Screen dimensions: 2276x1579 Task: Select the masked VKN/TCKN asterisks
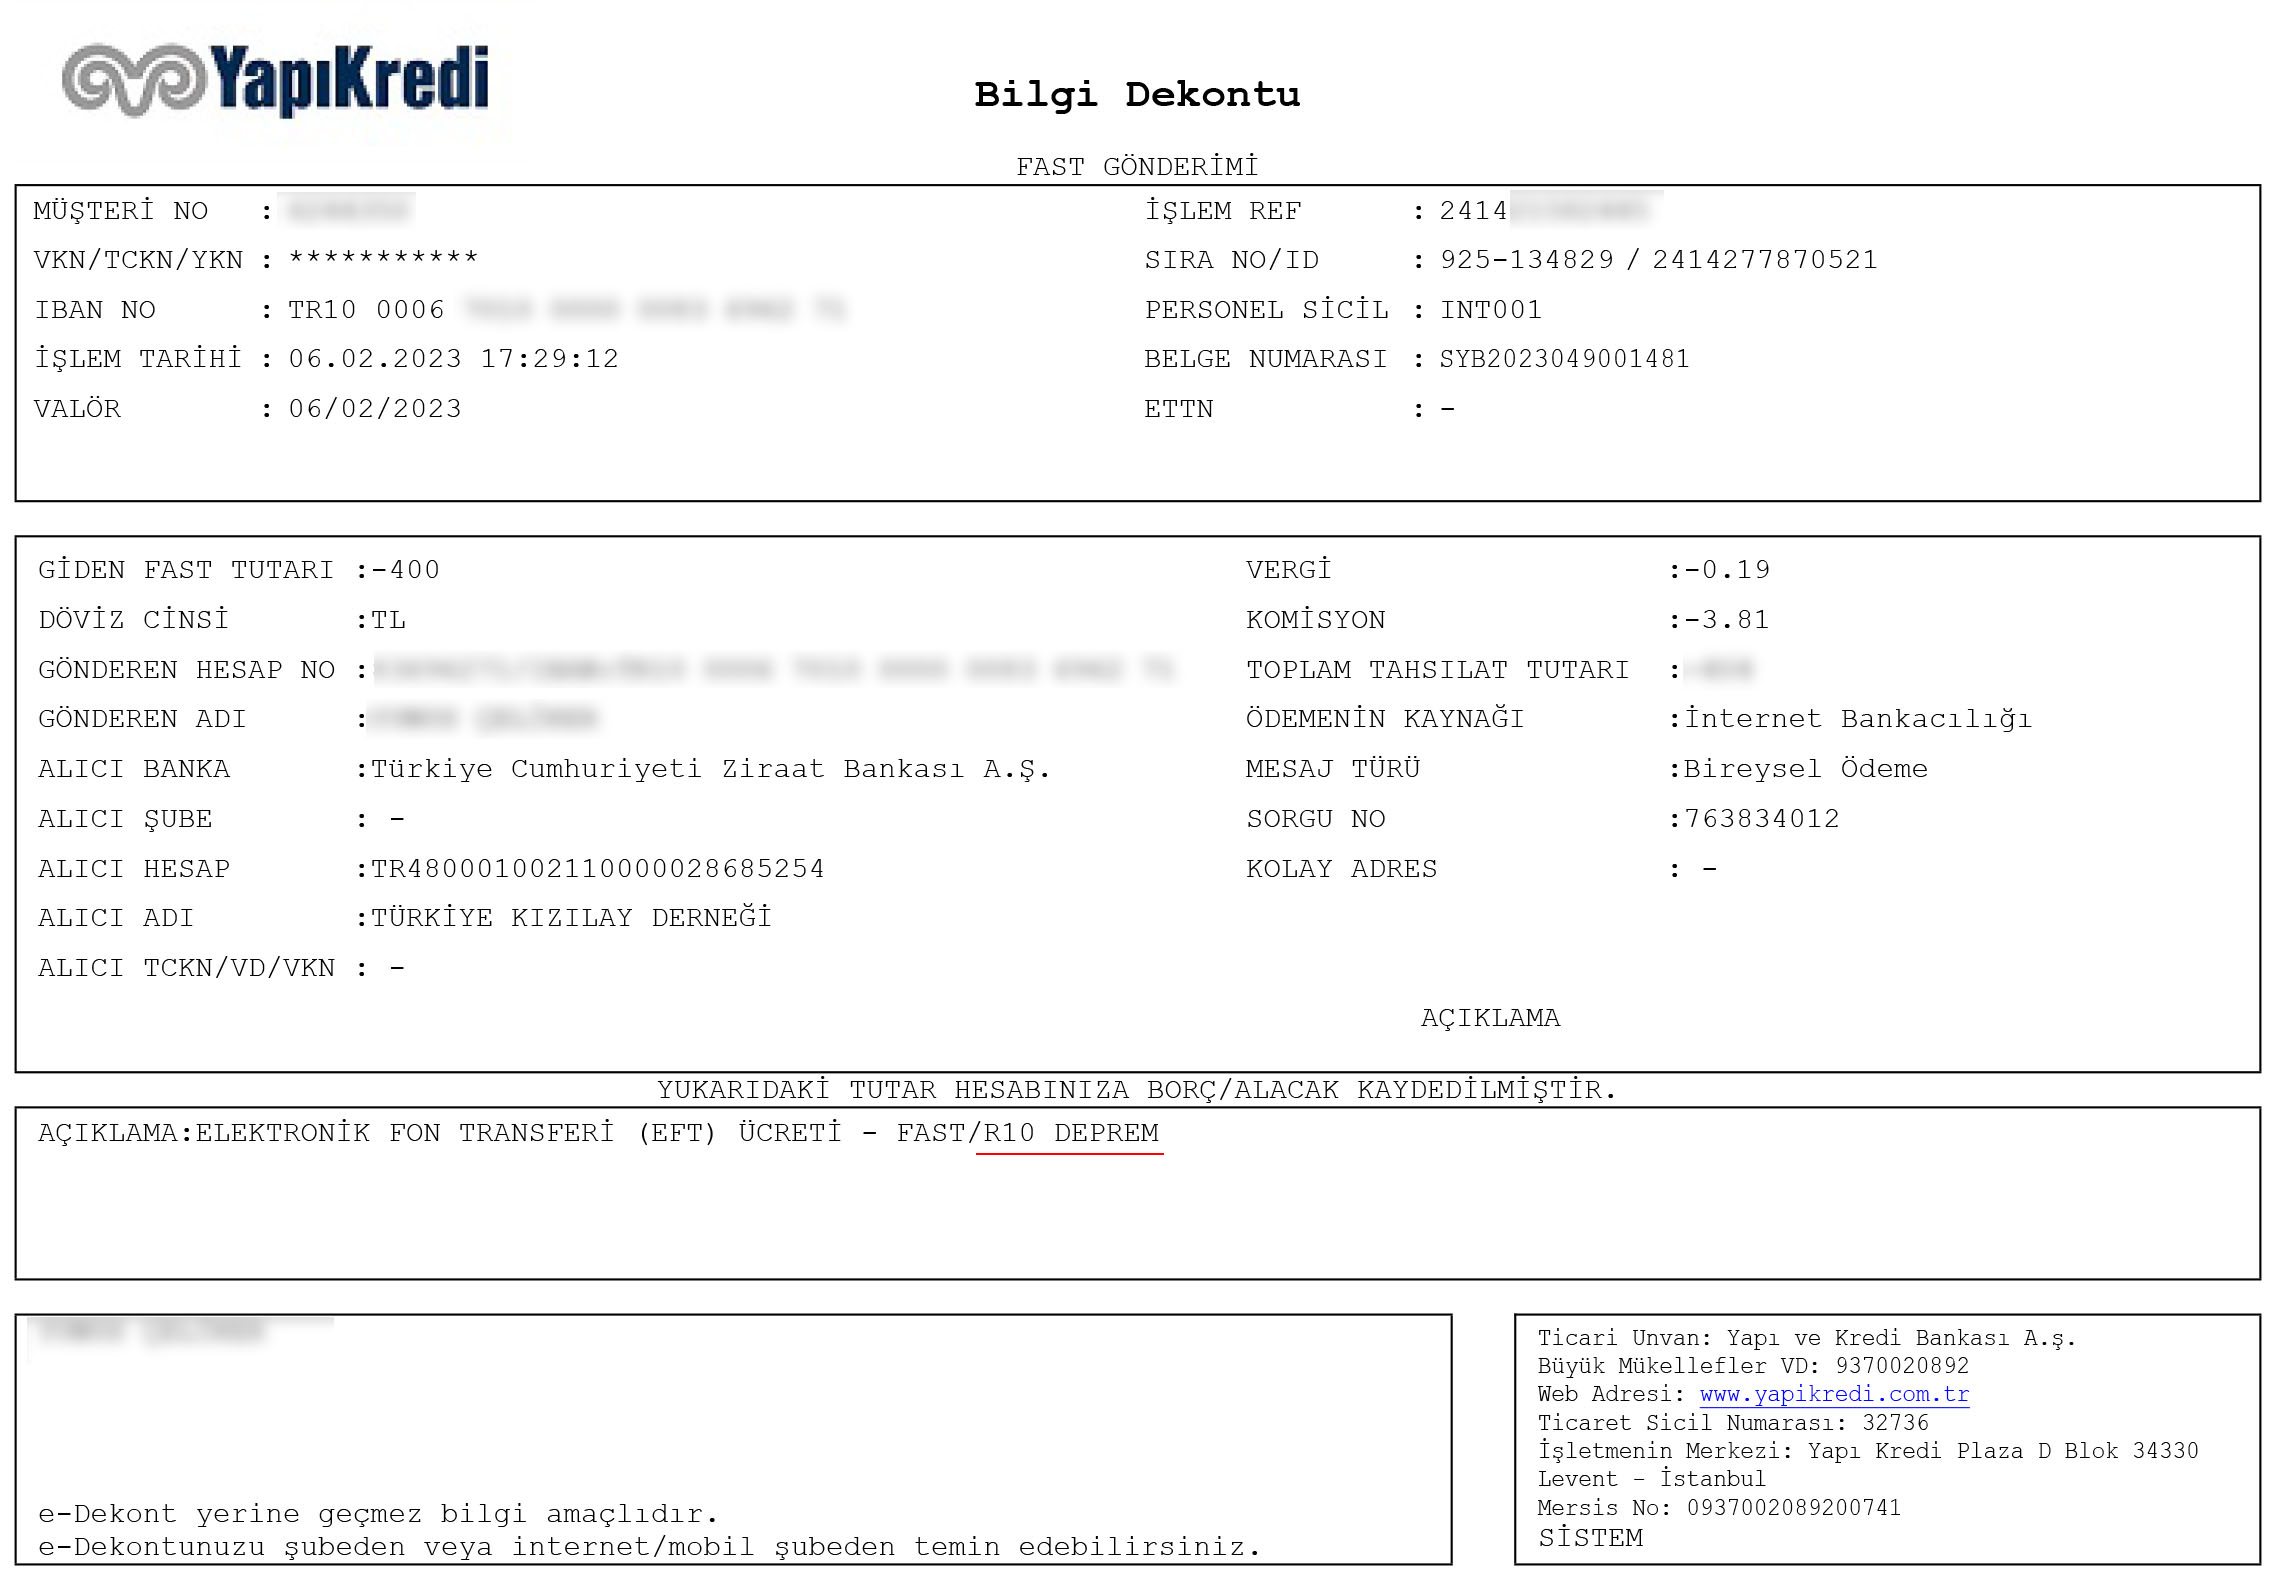(383, 258)
